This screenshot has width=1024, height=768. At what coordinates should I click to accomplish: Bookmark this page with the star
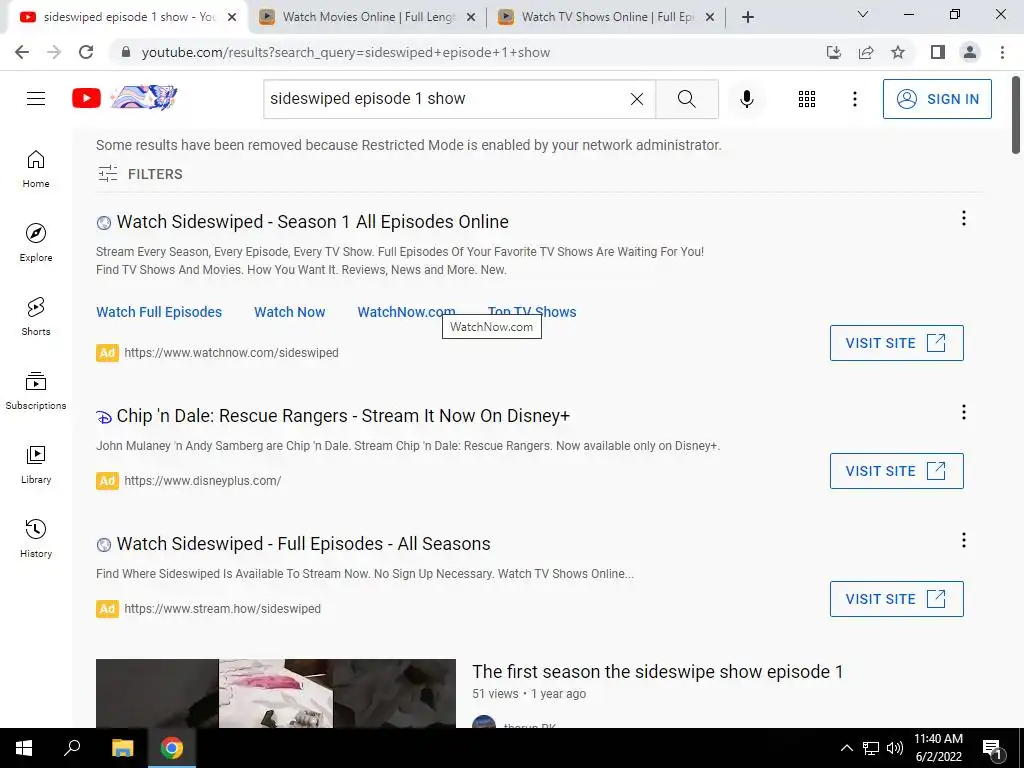coord(898,52)
